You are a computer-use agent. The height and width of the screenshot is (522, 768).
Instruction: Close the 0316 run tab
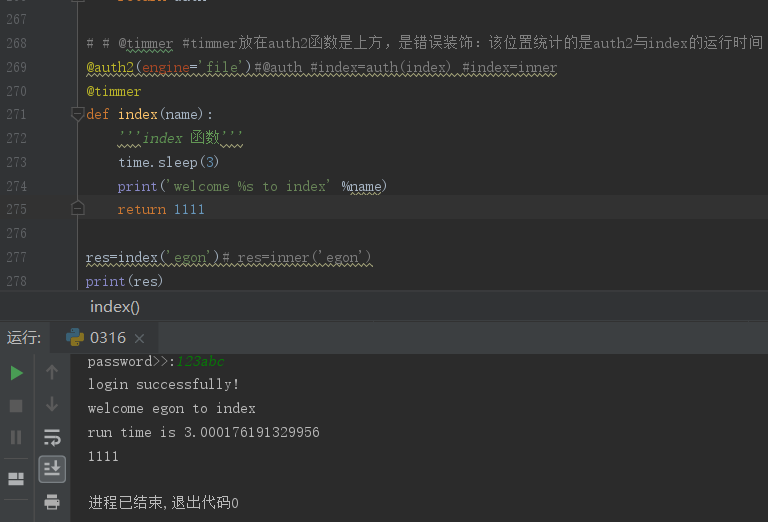139,339
